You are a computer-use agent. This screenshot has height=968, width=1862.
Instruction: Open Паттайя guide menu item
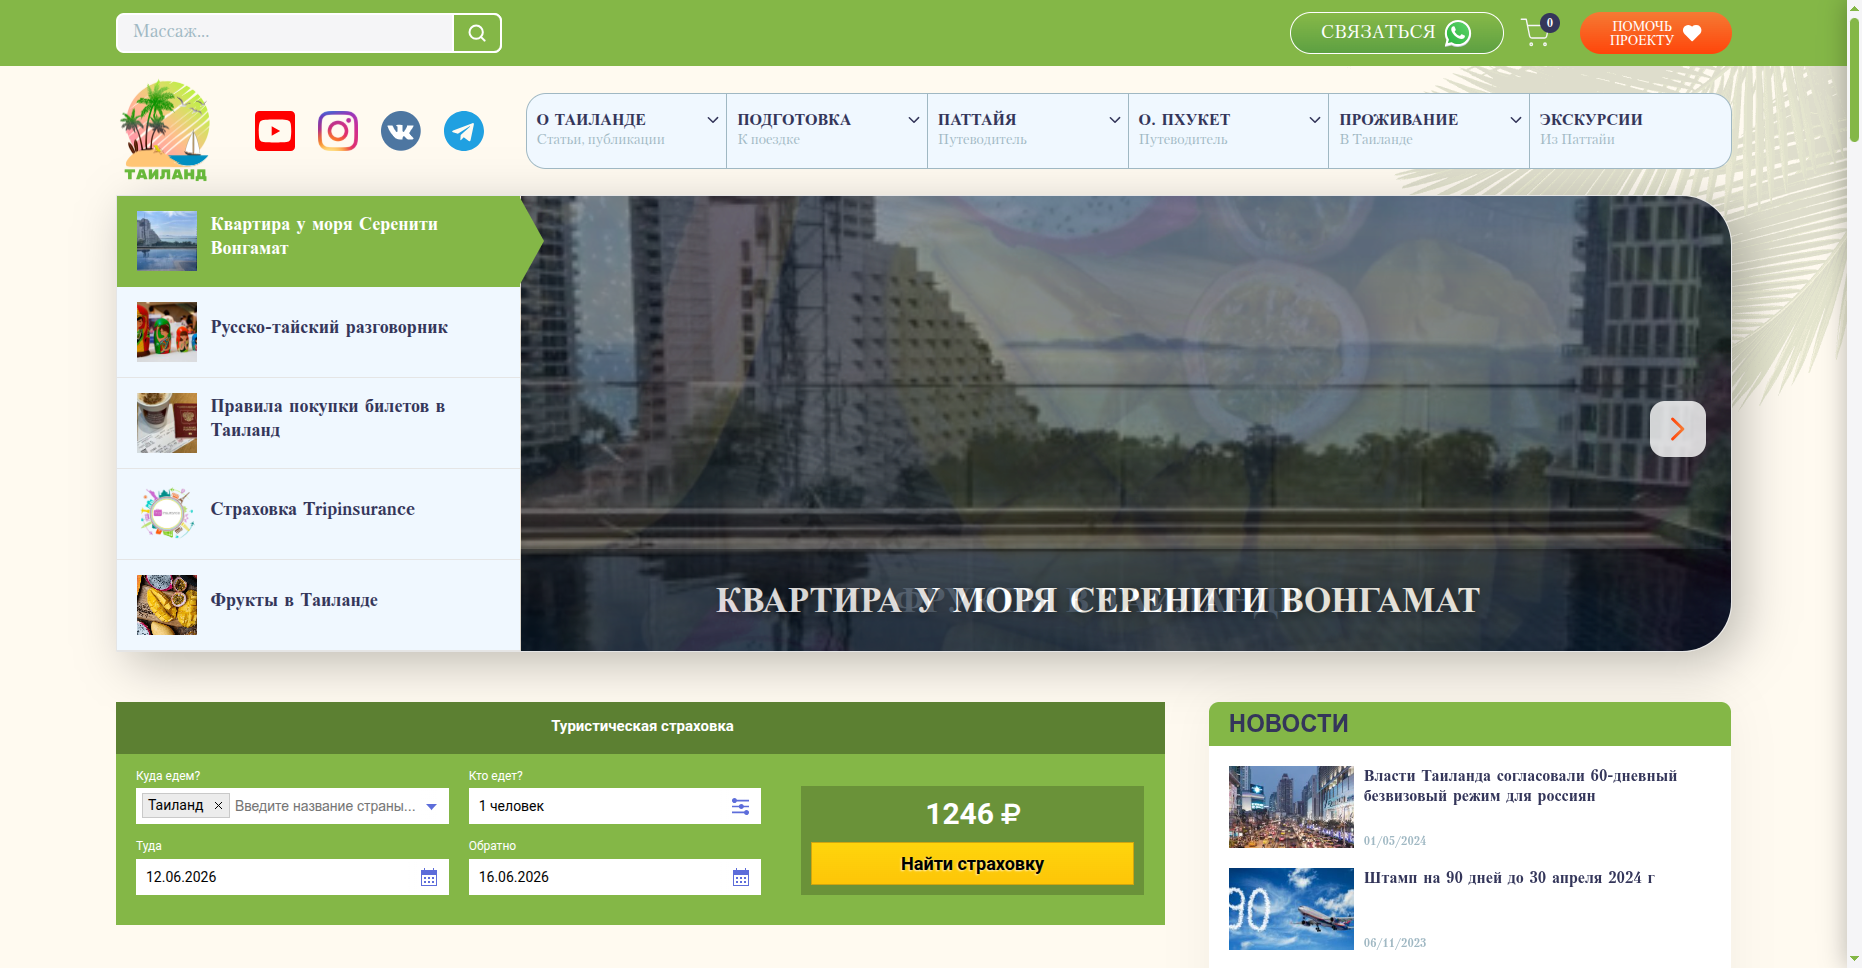(1028, 131)
